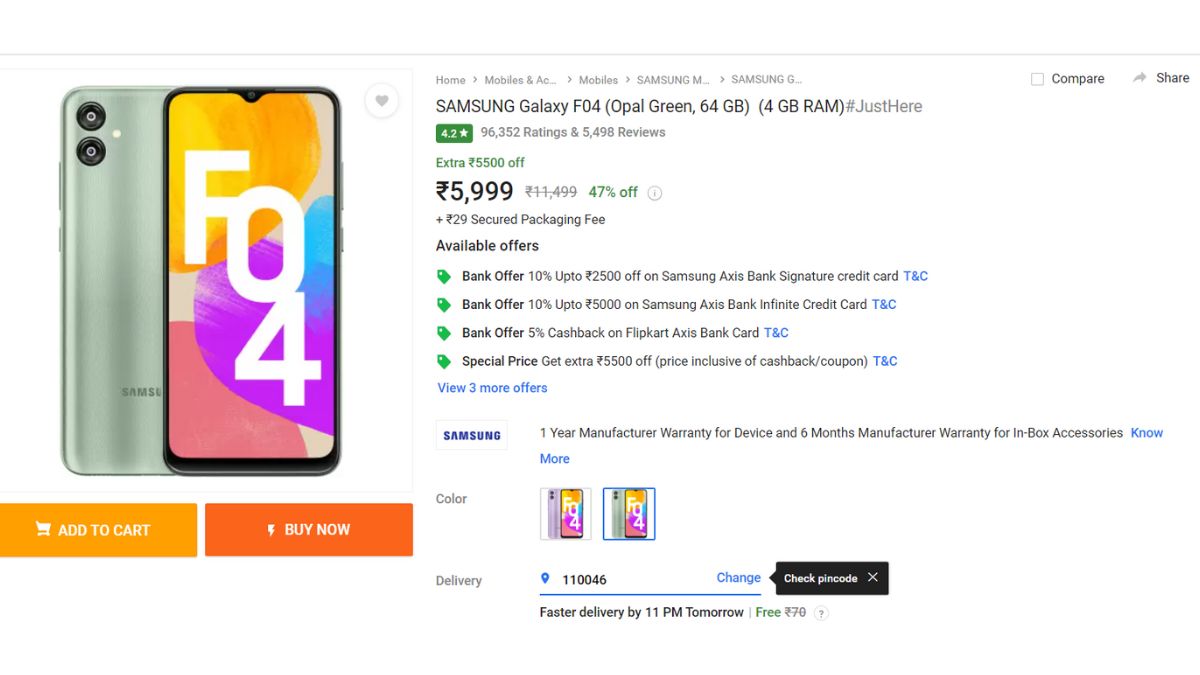Click the wishlist heart icon

pyautogui.click(x=381, y=100)
